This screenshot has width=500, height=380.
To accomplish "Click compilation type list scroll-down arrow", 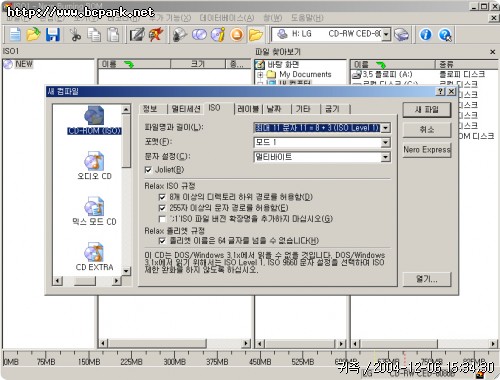I will tap(126, 271).
